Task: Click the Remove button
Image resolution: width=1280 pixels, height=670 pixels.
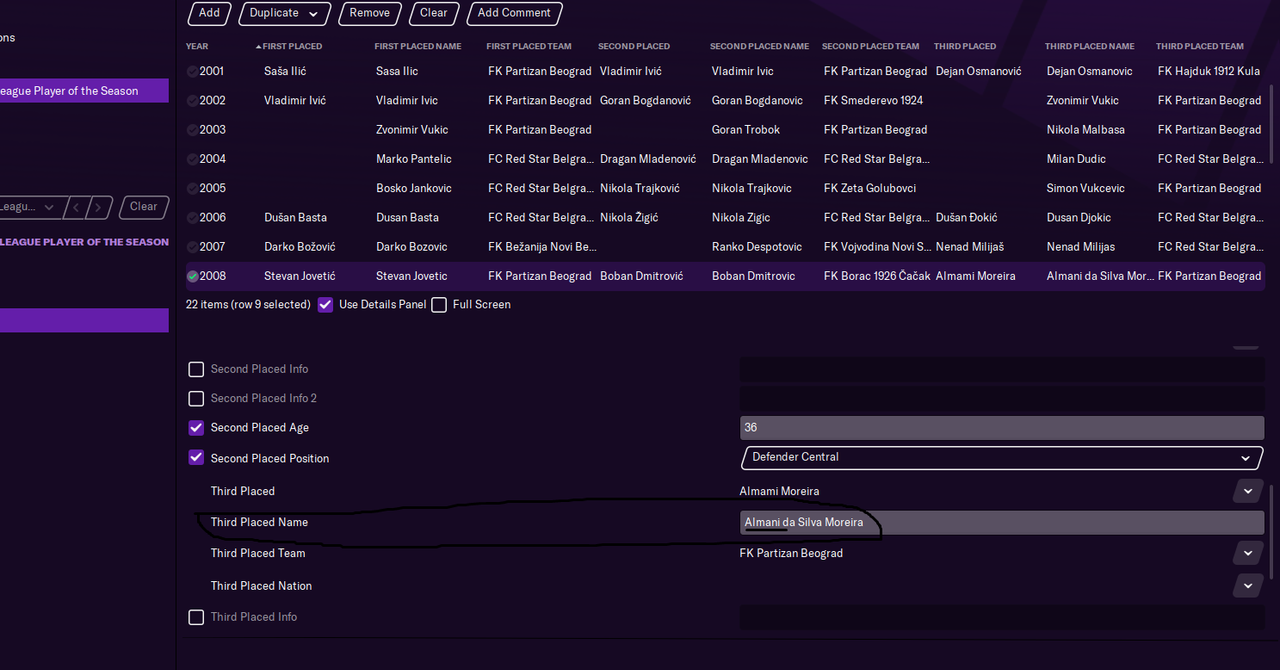Action: (370, 13)
